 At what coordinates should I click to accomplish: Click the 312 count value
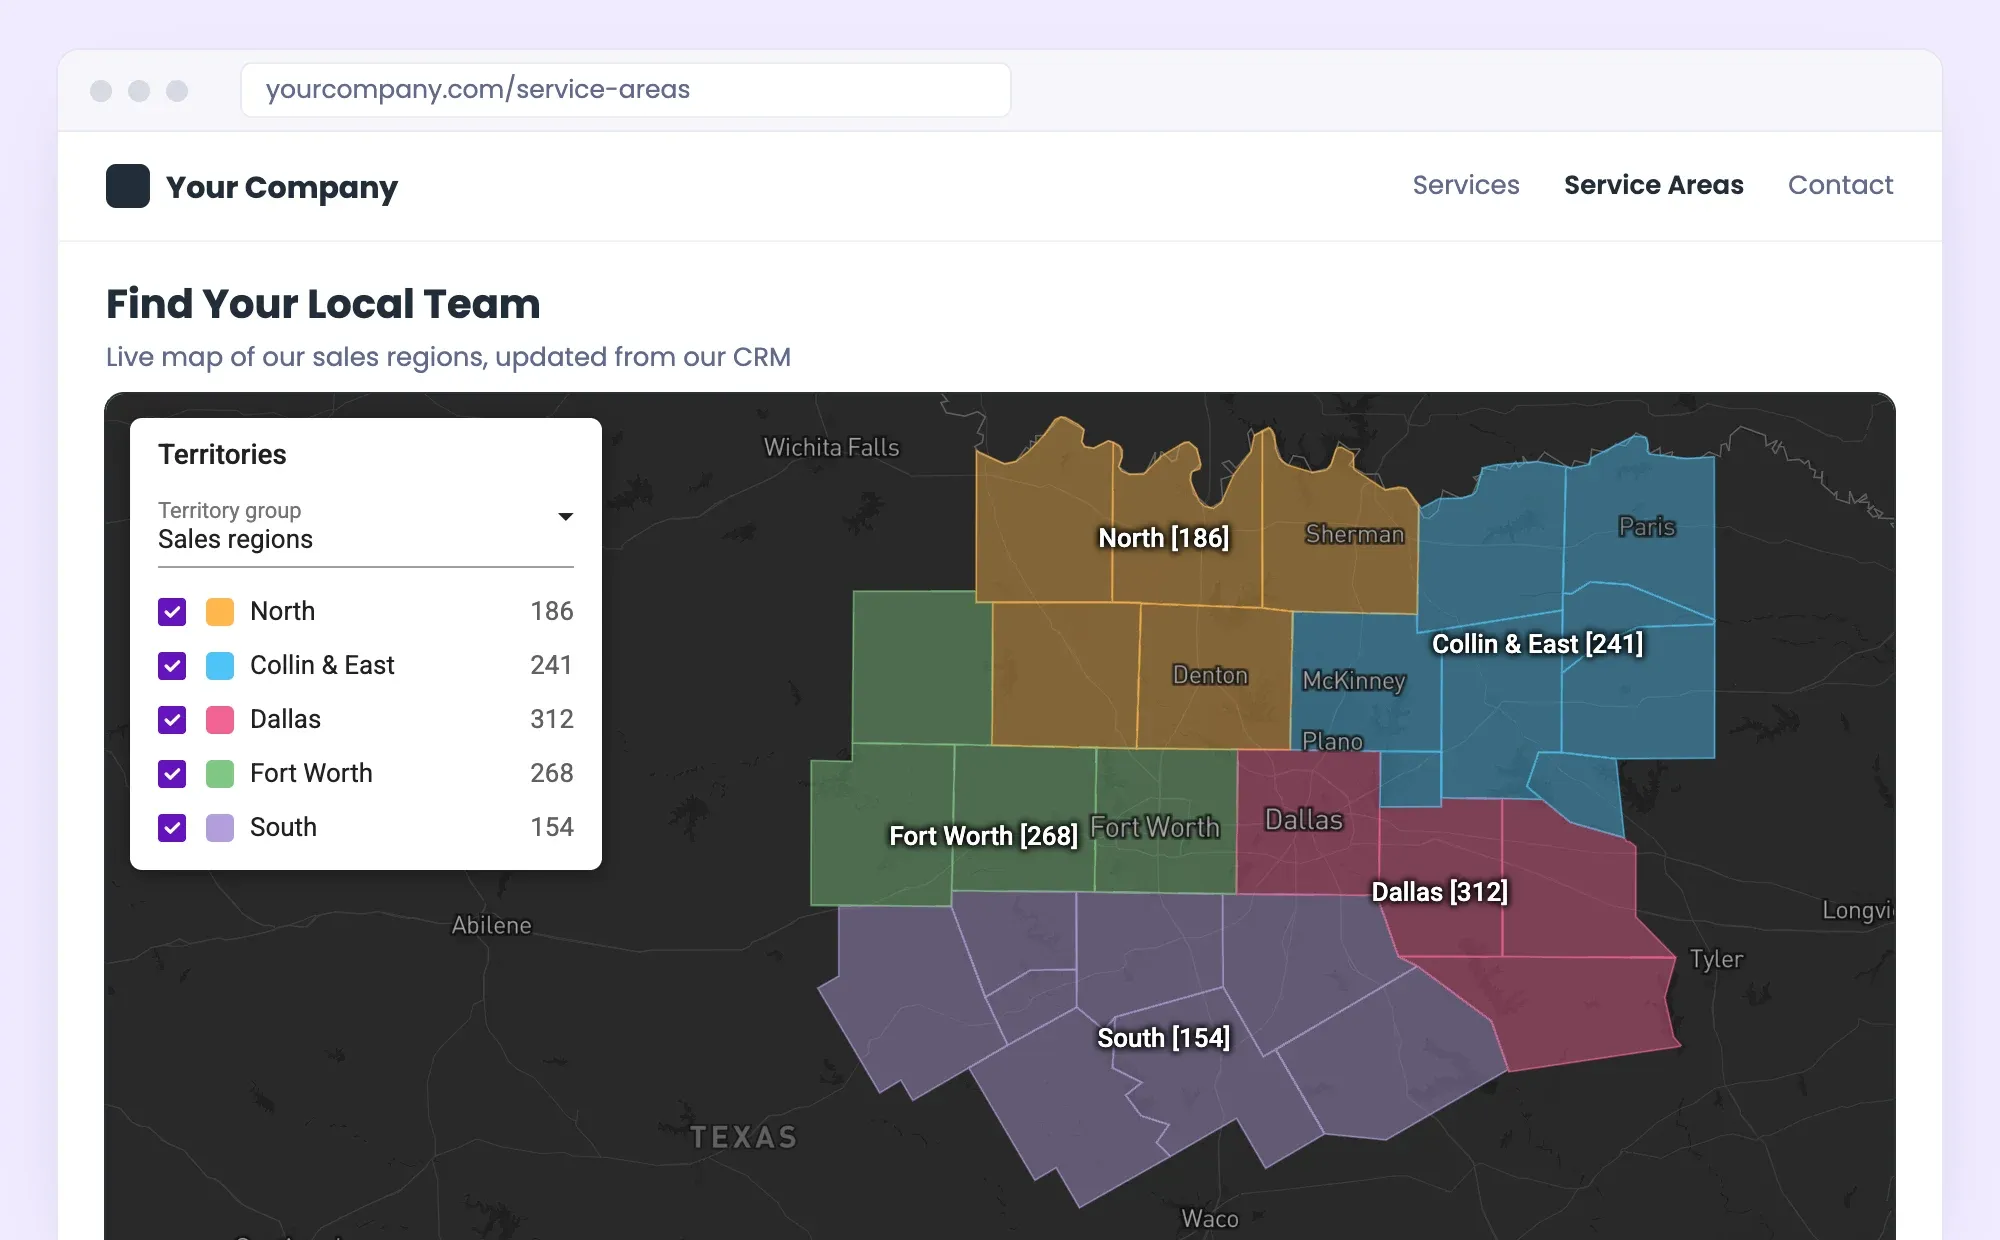pos(552,719)
